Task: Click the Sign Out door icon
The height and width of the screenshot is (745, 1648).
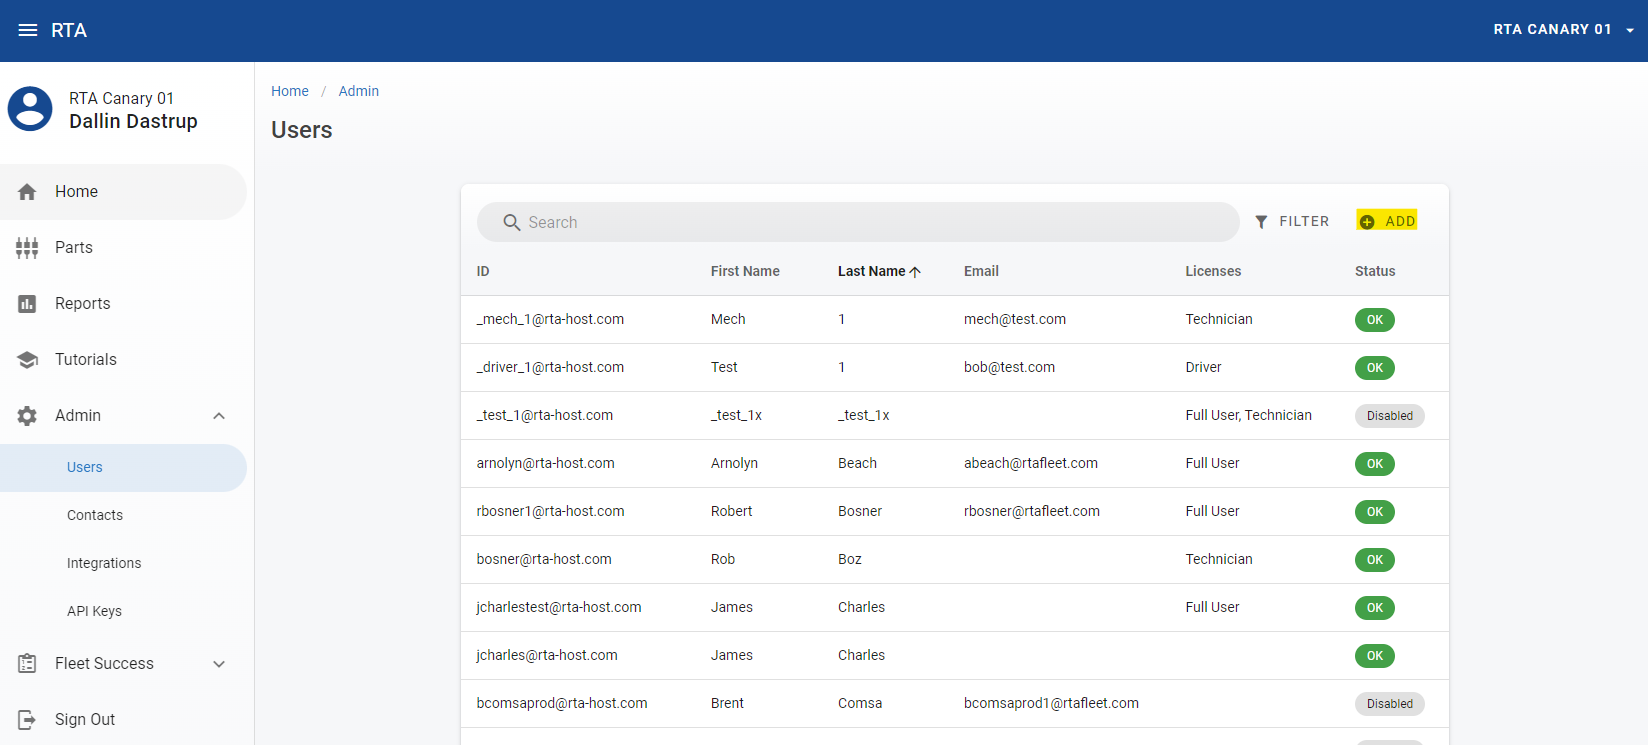Action: [x=27, y=720]
